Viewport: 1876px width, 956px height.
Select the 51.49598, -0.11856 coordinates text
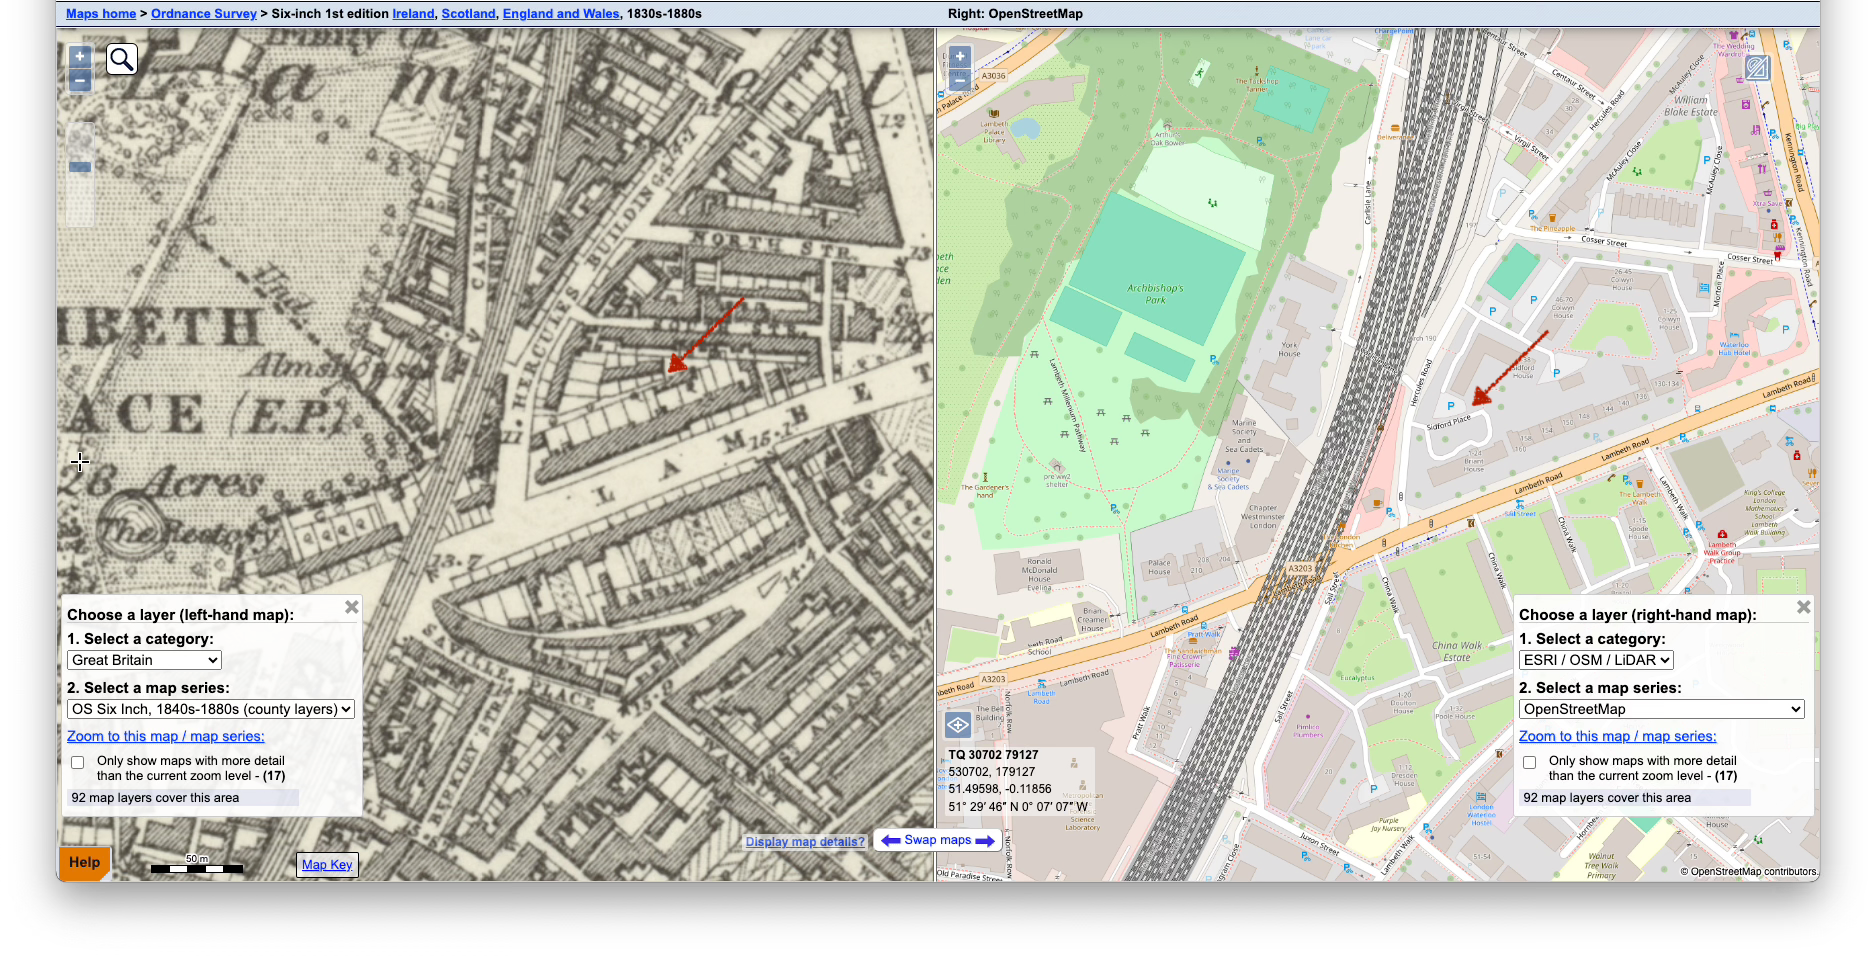tap(1000, 789)
